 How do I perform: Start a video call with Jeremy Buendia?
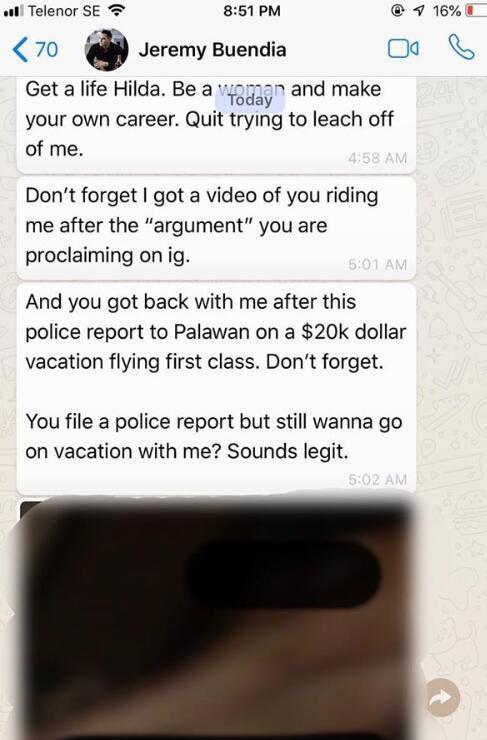coord(403,49)
